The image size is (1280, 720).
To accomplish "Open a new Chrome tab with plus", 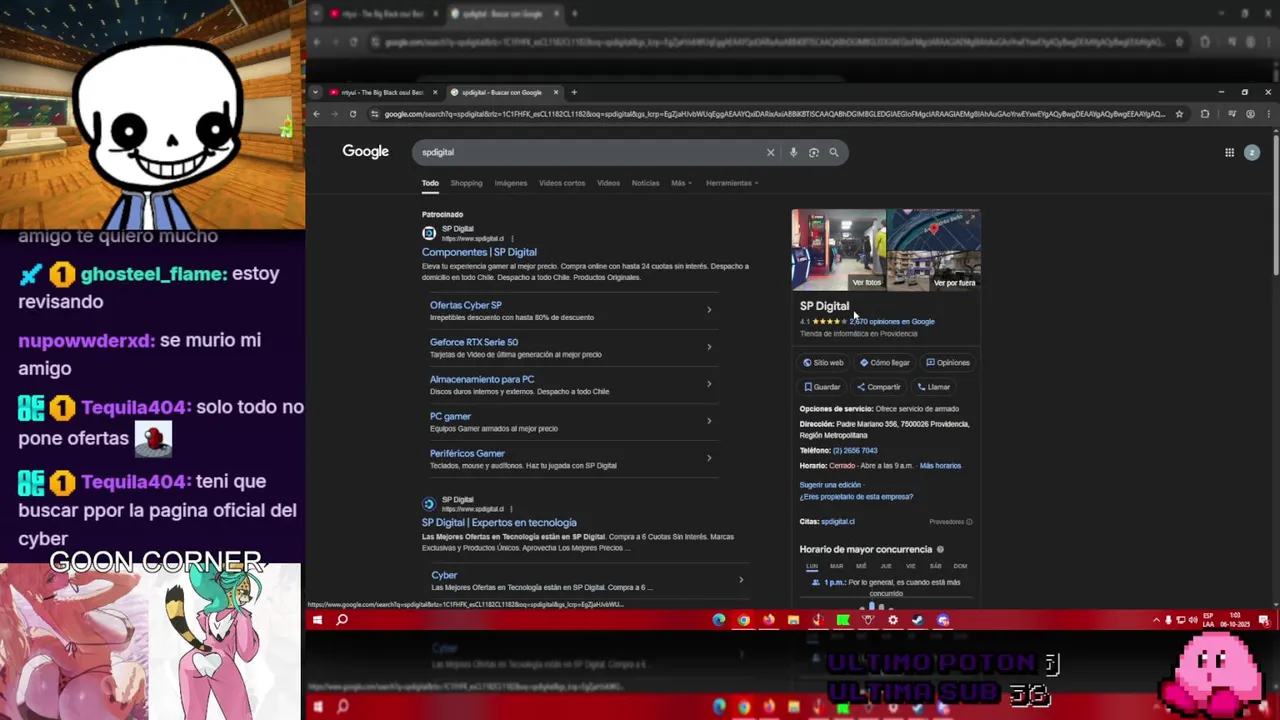I will [574, 92].
